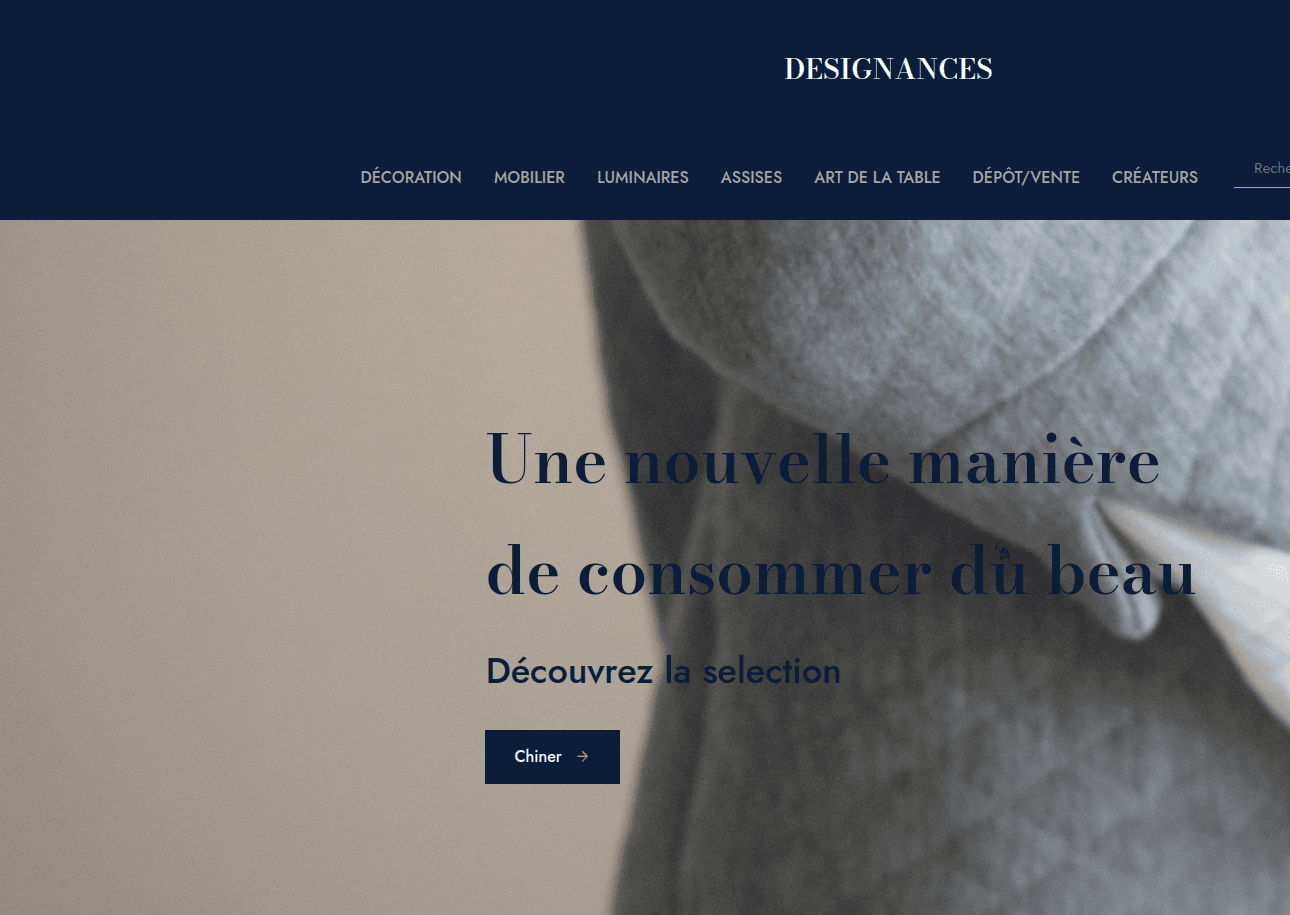
Task: Select the ASSISES menu item
Action: (x=751, y=177)
